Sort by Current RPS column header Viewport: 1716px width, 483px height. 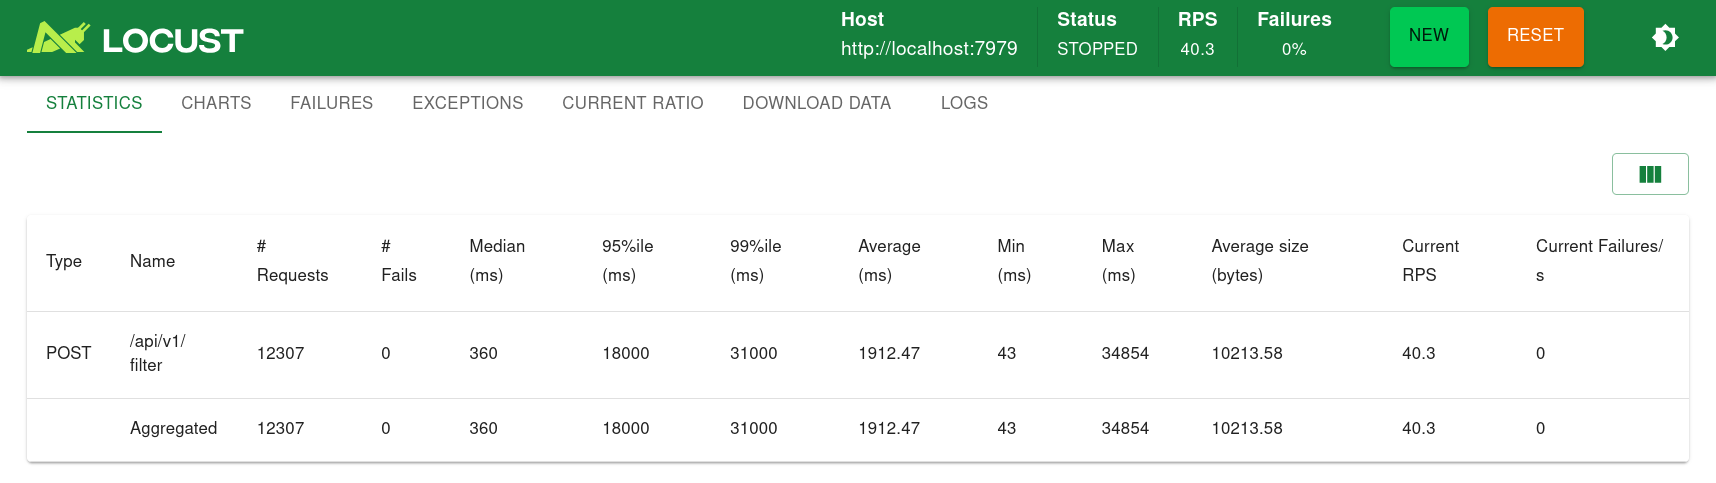[x=1430, y=260]
